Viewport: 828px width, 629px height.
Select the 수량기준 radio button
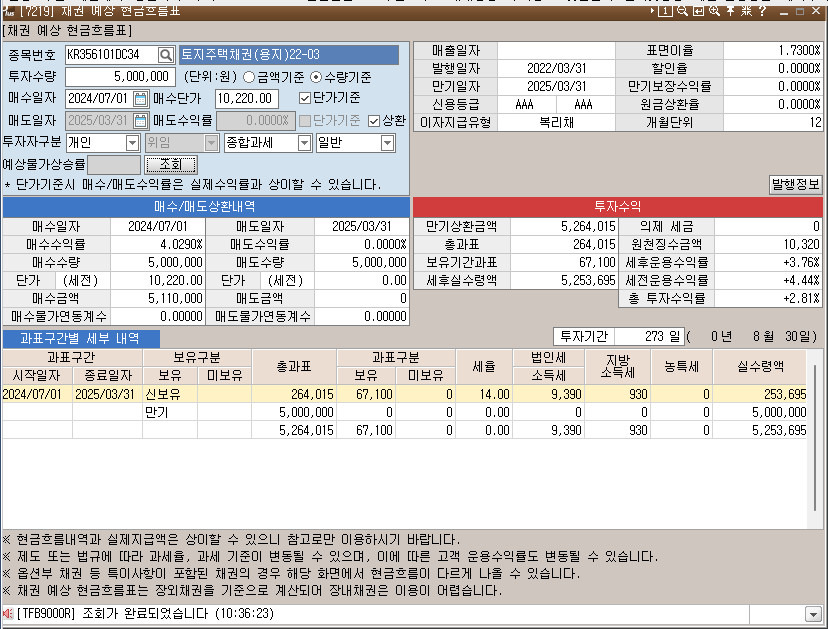(x=316, y=78)
